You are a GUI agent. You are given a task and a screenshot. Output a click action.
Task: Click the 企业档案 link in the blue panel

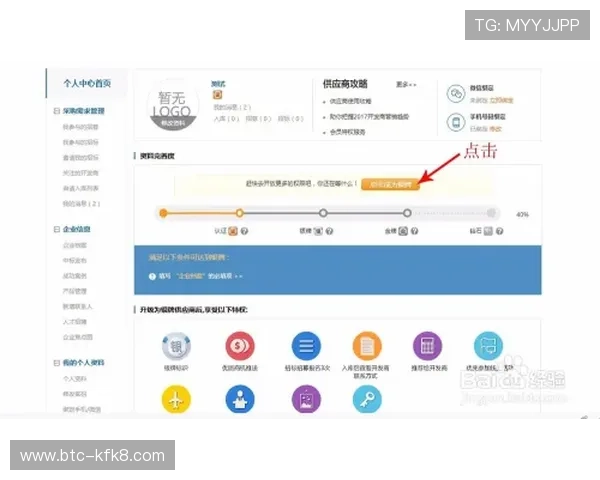click(x=191, y=276)
